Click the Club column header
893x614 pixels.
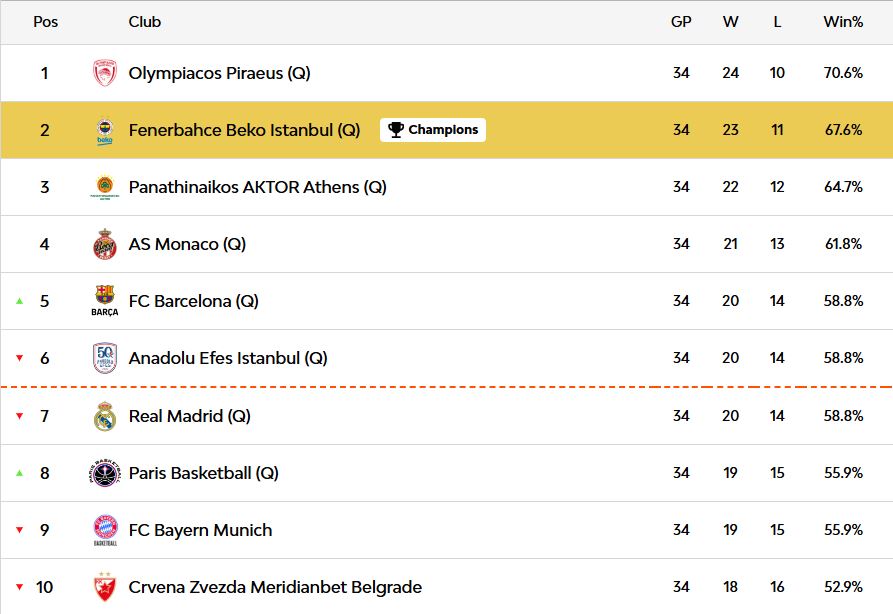tap(145, 22)
